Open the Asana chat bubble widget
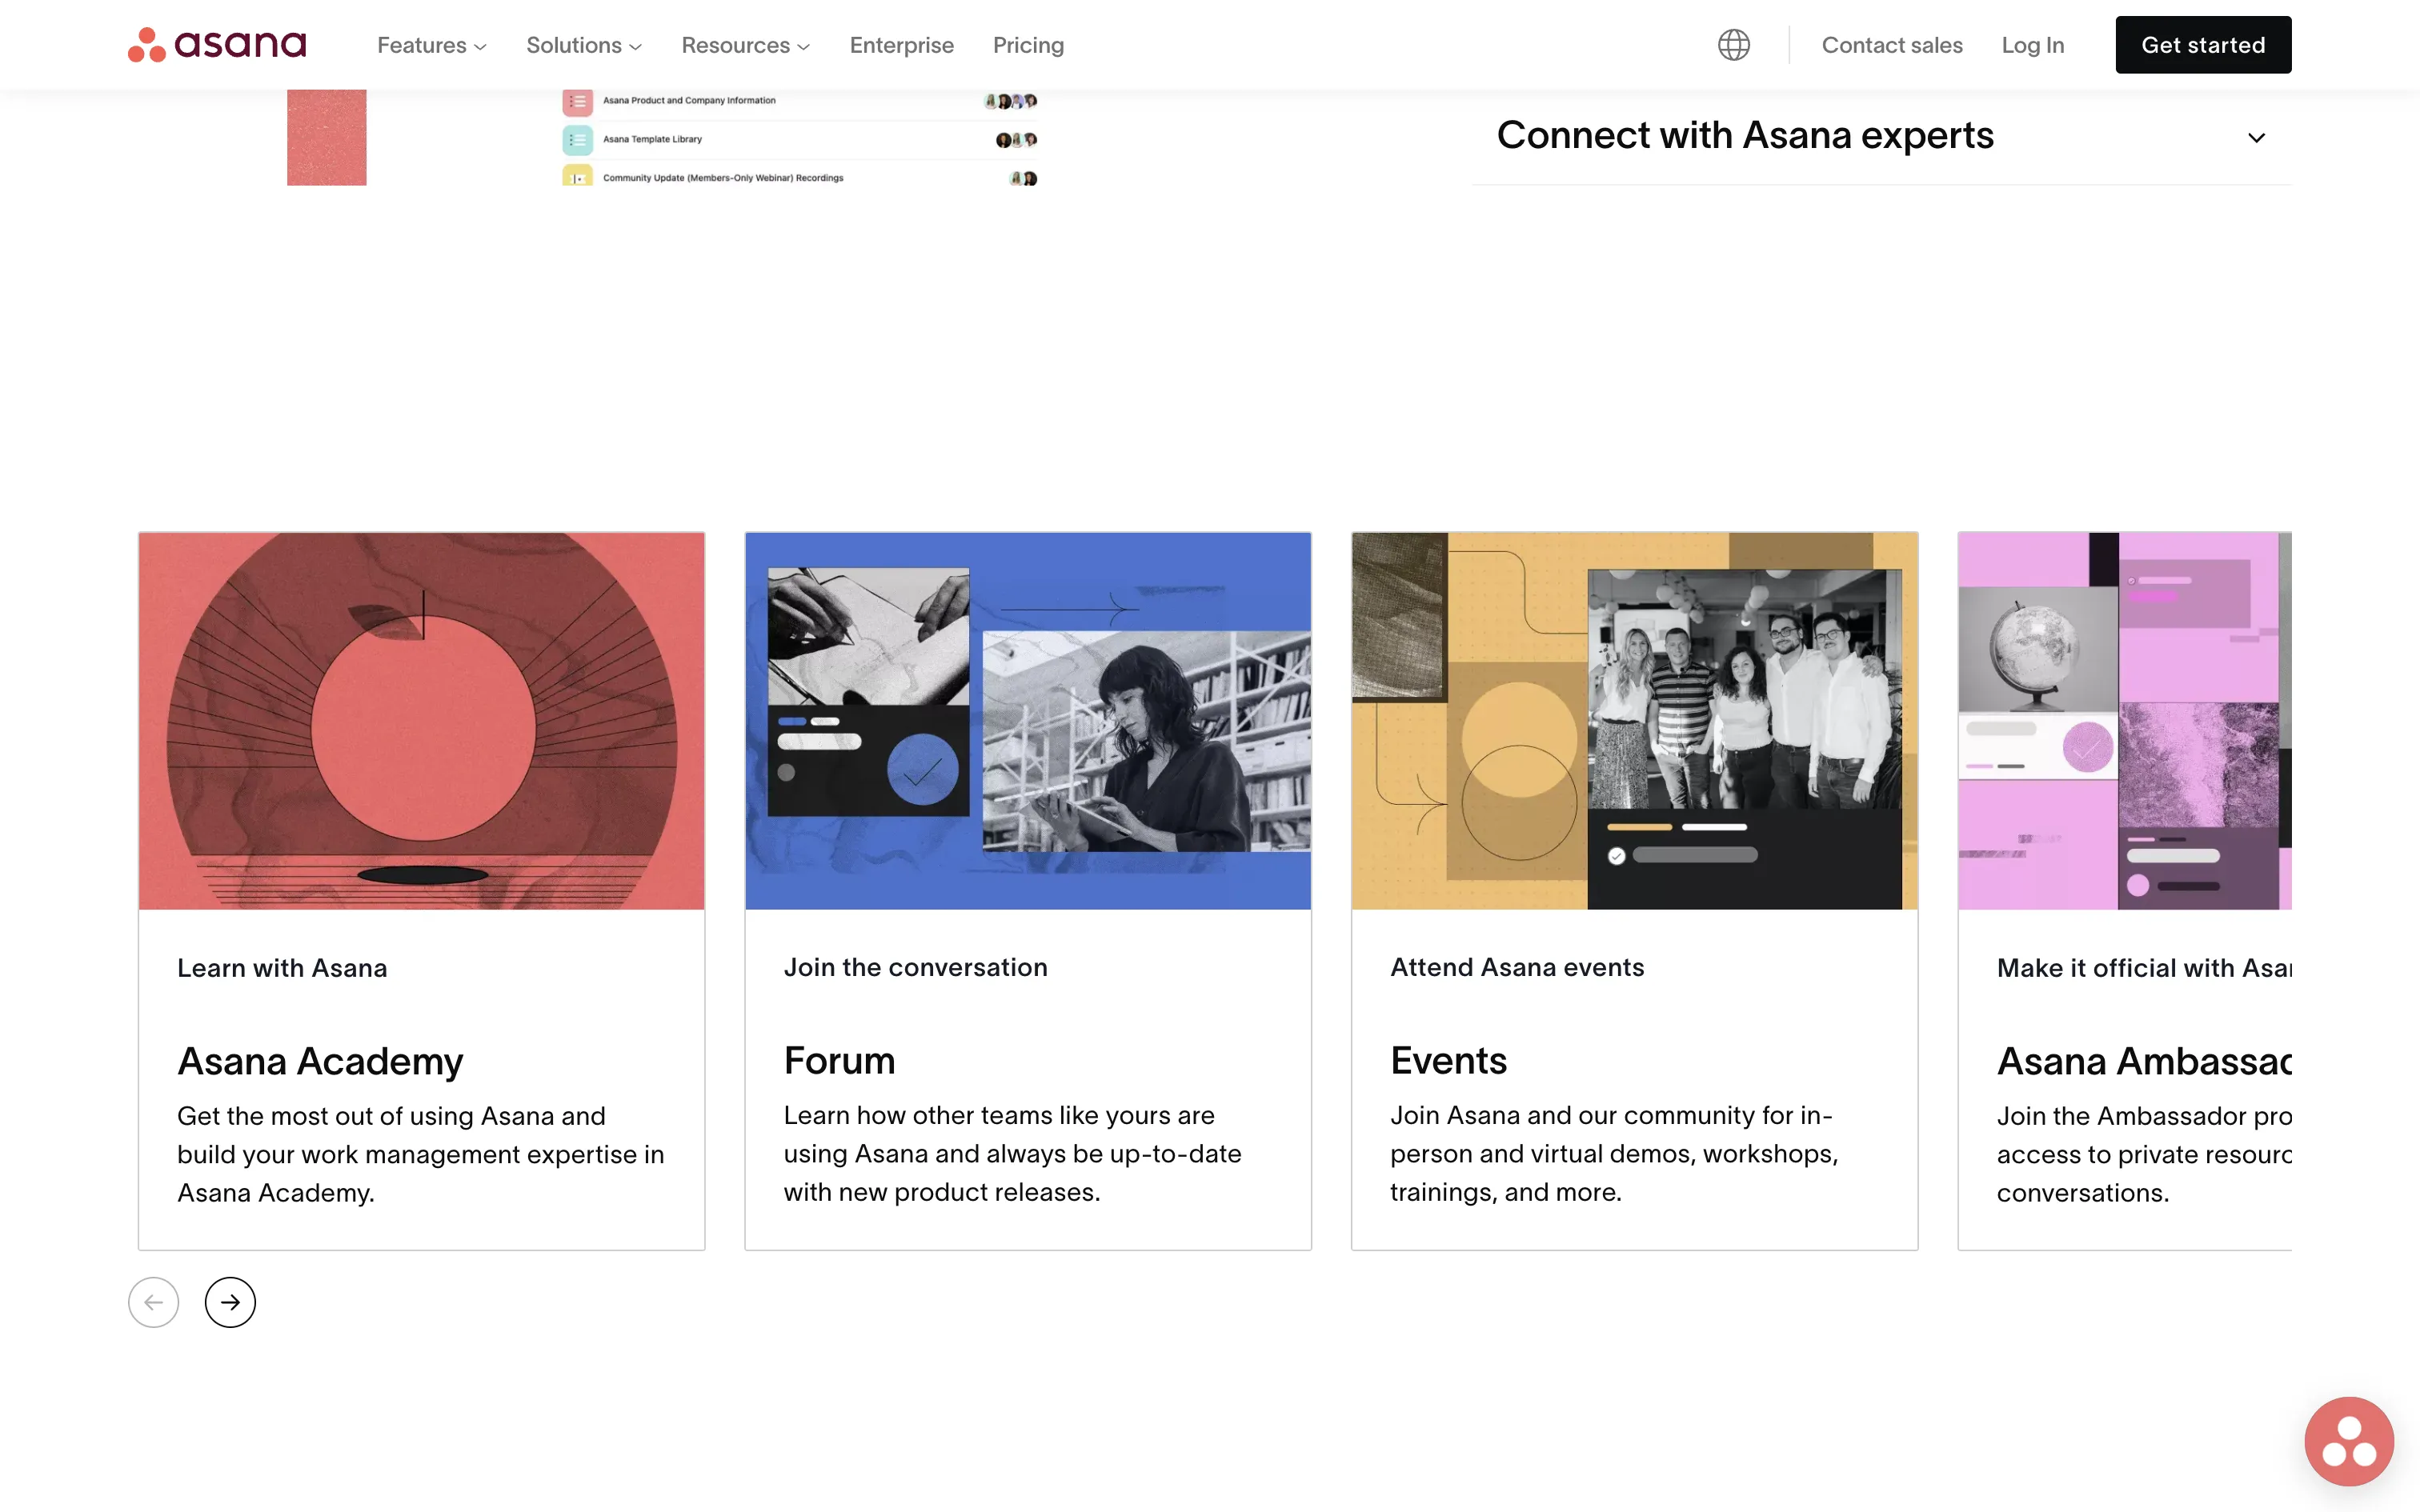The width and height of the screenshot is (2420, 1512). pyautogui.click(x=2348, y=1441)
